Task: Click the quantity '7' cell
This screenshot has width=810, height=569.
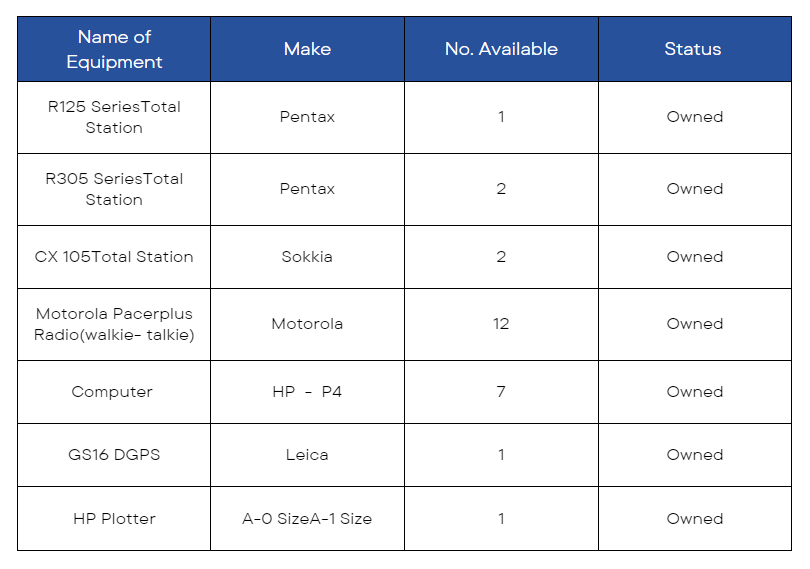Action: [501, 392]
